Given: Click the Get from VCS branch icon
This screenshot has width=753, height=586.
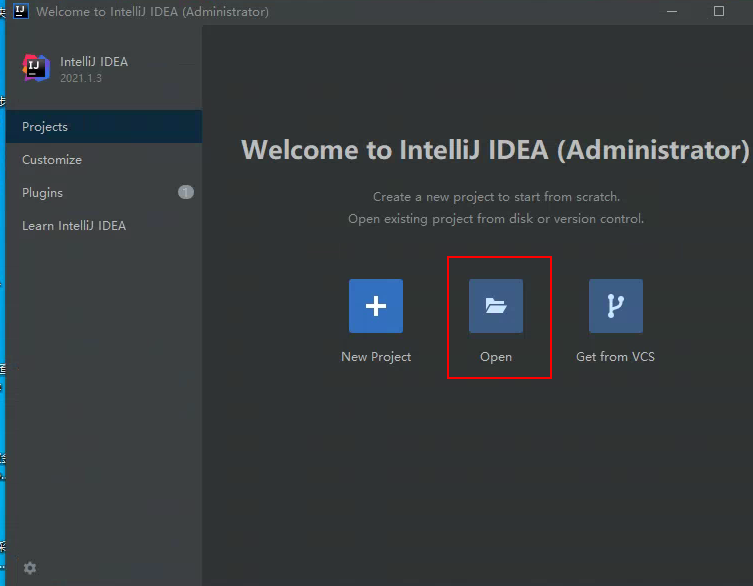Looking at the screenshot, I should click(x=615, y=306).
